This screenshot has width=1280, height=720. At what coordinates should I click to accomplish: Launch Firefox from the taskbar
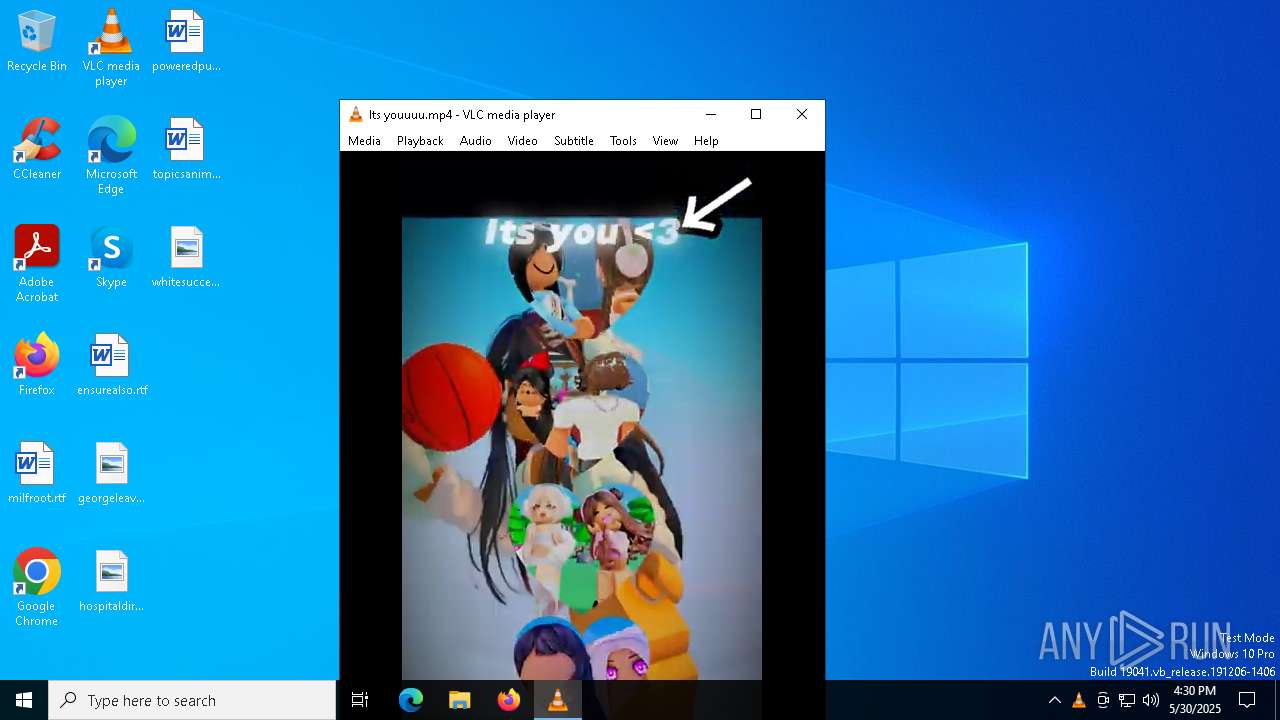pyautogui.click(x=509, y=700)
